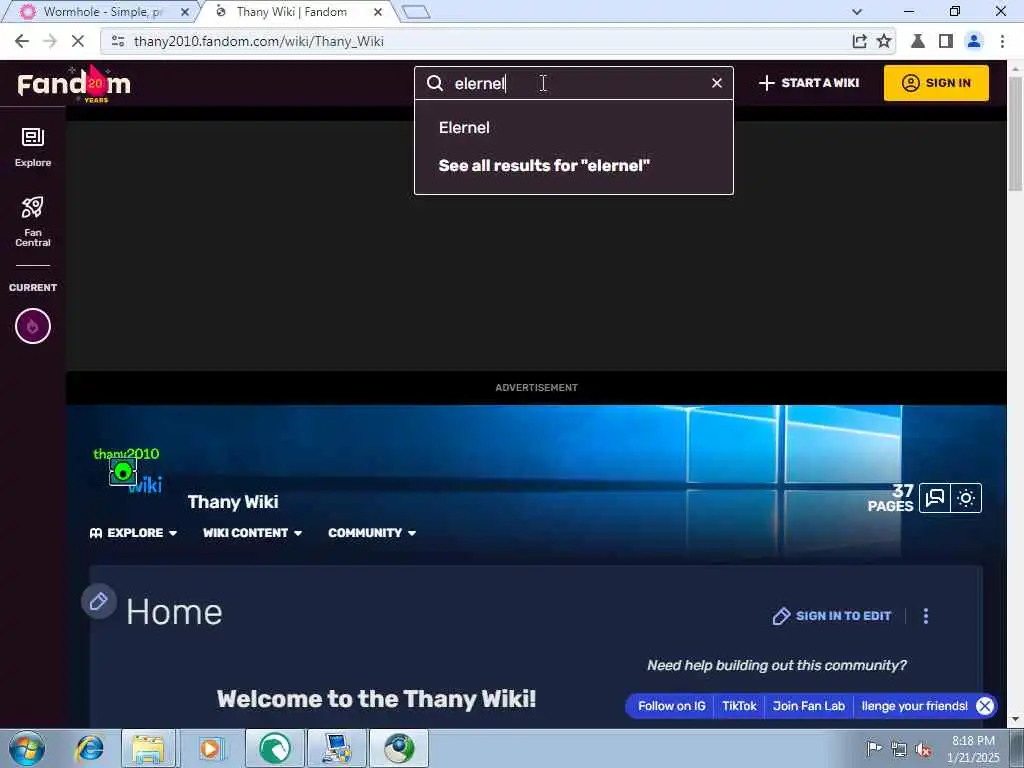Screen dimensions: 1024x768
Task: Expand the Wiki Content dropdown
Action: point(252,533)
